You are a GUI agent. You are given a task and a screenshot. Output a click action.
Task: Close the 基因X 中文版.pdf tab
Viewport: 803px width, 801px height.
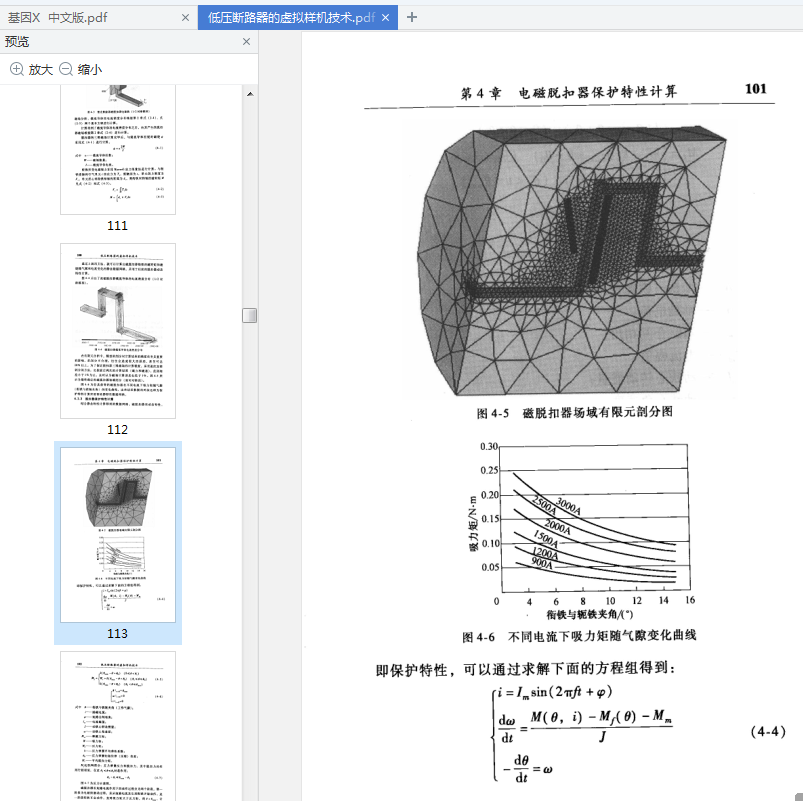point(185,18)
